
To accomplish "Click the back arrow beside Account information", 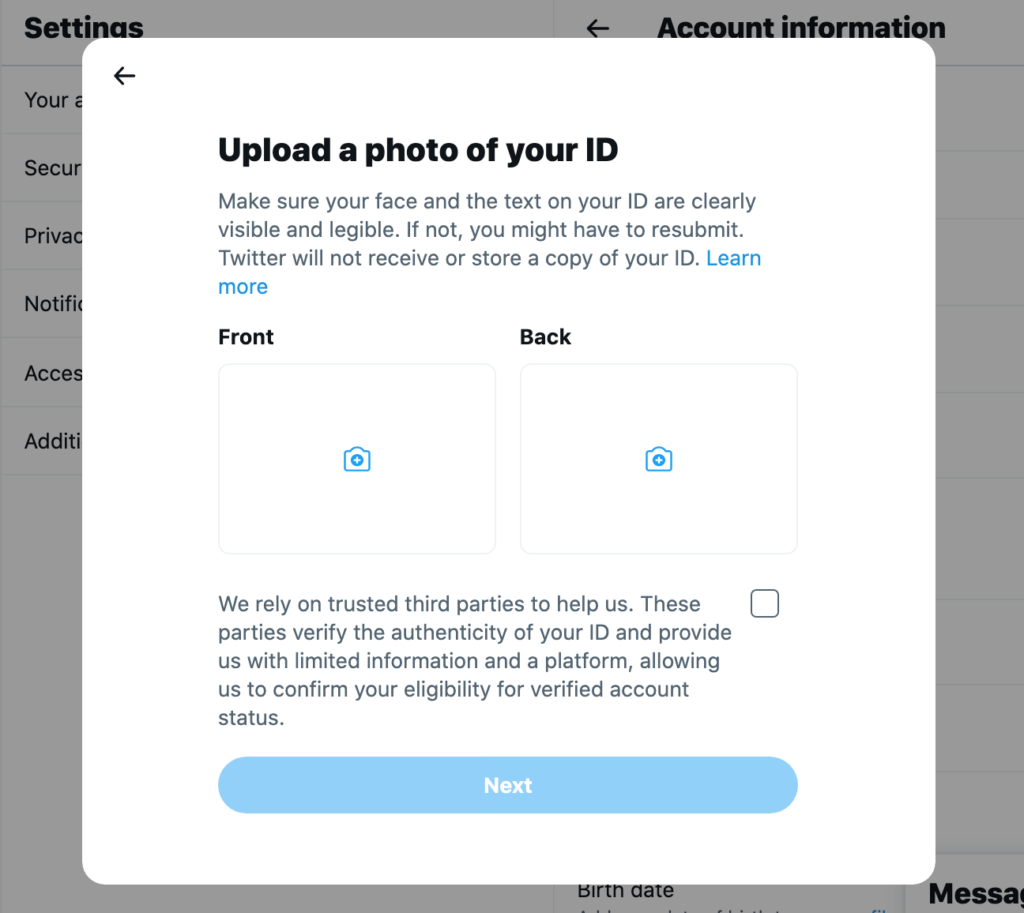I will (x=598, y=28).
